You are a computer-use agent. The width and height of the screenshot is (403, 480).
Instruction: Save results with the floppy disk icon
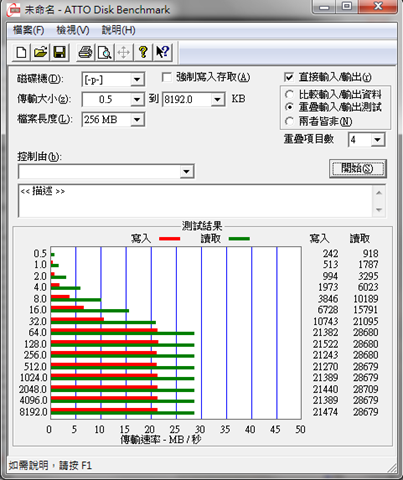click(x=60, y=52)
